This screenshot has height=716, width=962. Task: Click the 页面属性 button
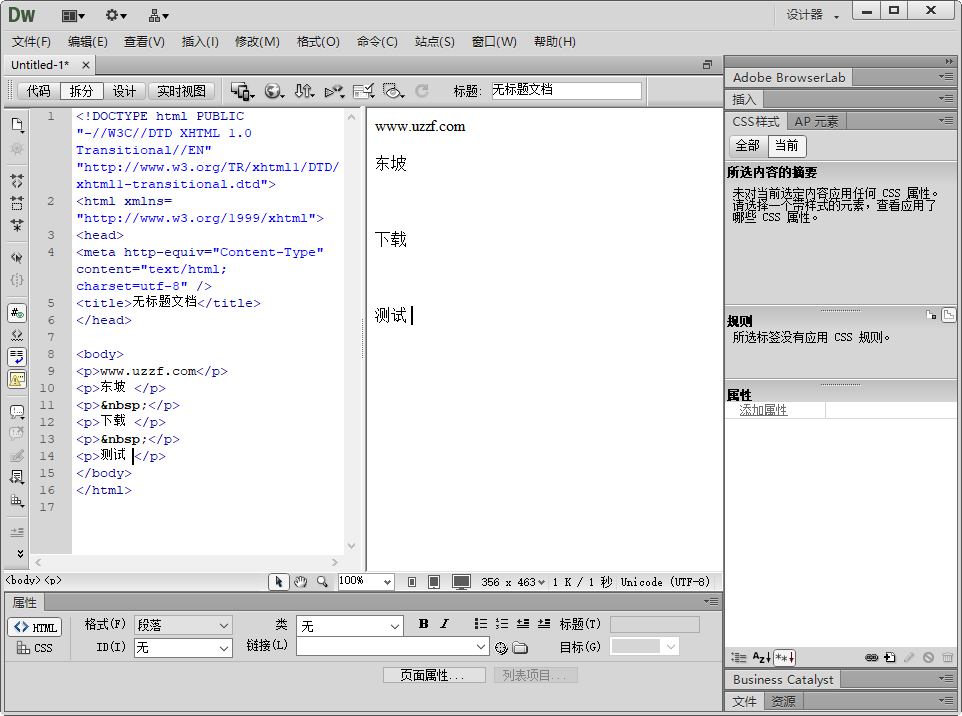pos(434,676)
